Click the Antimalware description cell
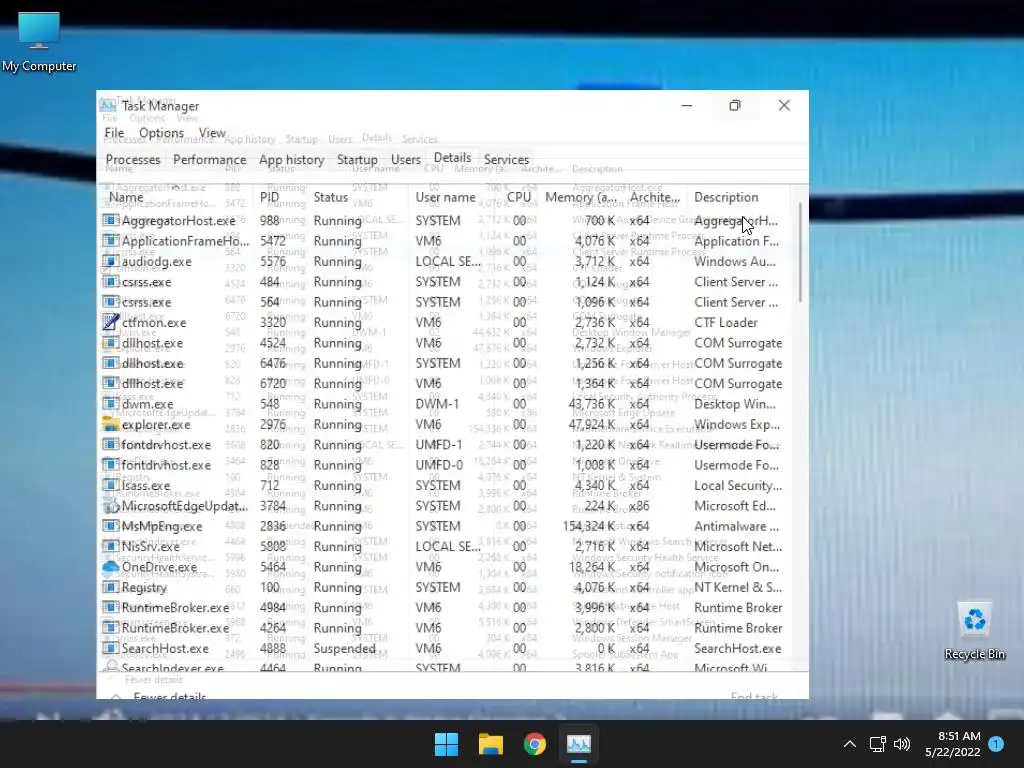The image size is (1024, 768). click(736, 526)
